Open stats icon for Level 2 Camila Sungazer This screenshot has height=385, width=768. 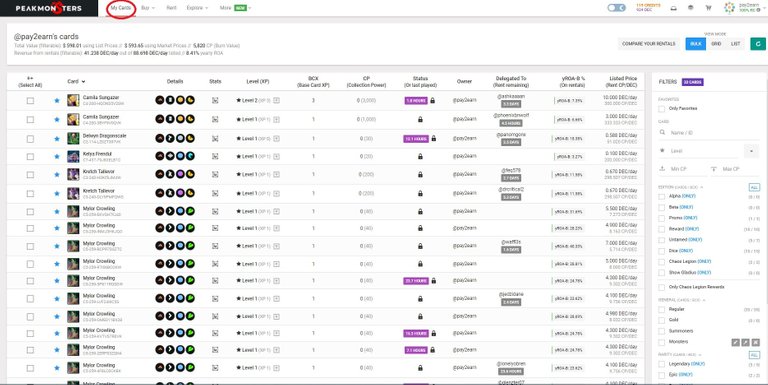(x=215, y=100)
